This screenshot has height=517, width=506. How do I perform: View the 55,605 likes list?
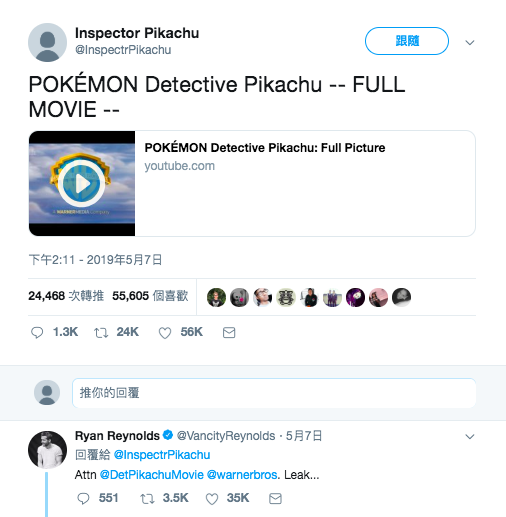point(150,296)
